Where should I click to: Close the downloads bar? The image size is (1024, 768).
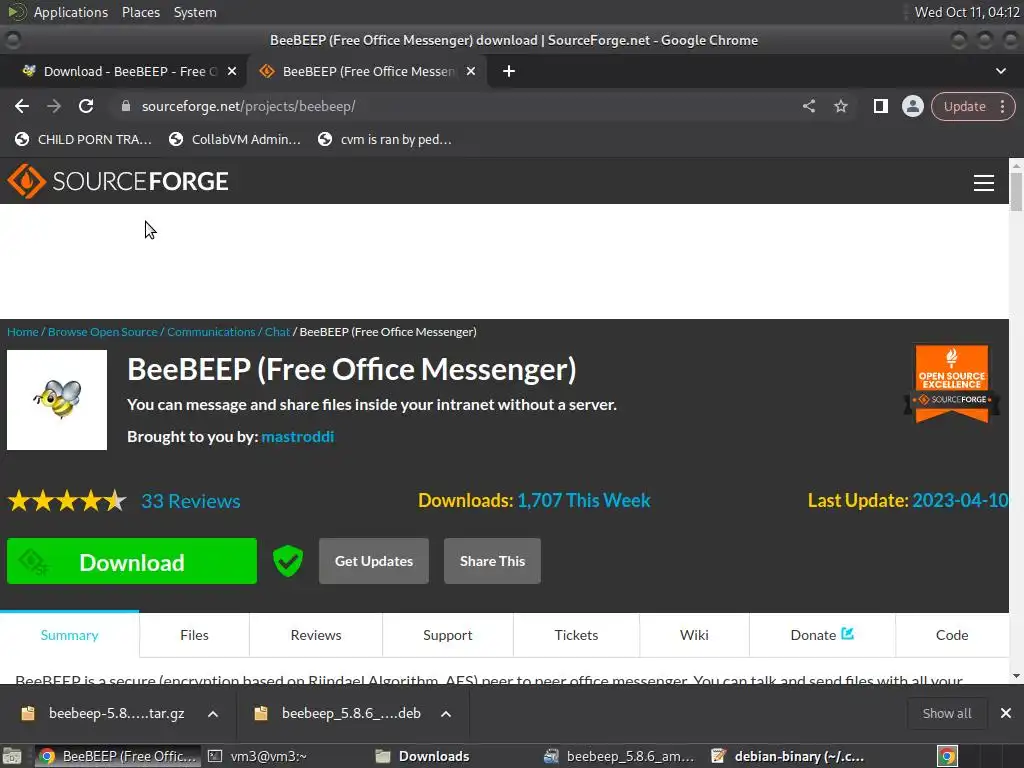pyautogui.click(x=1006, y=713)
